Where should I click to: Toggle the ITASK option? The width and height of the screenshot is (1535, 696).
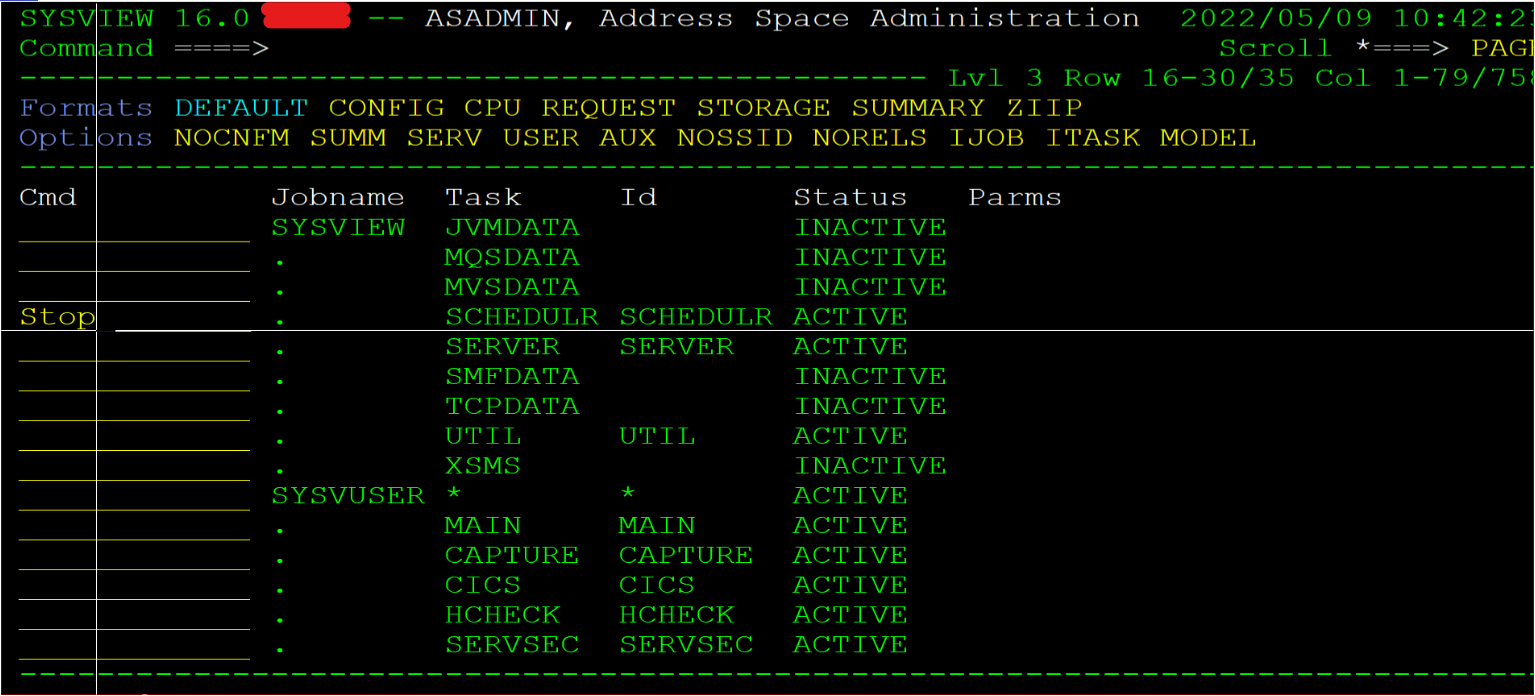click(x=1092, y=137)
